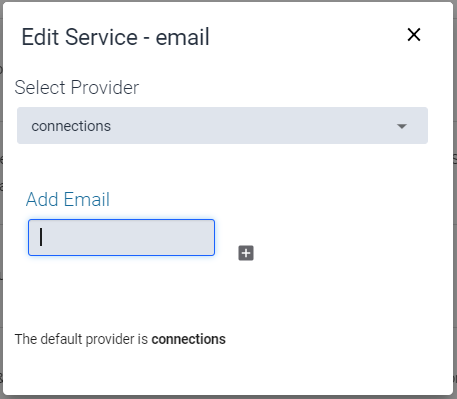Click the small caret in the provider field
Viewport: 457px width, 399px height.
click(x=402, y=126)
